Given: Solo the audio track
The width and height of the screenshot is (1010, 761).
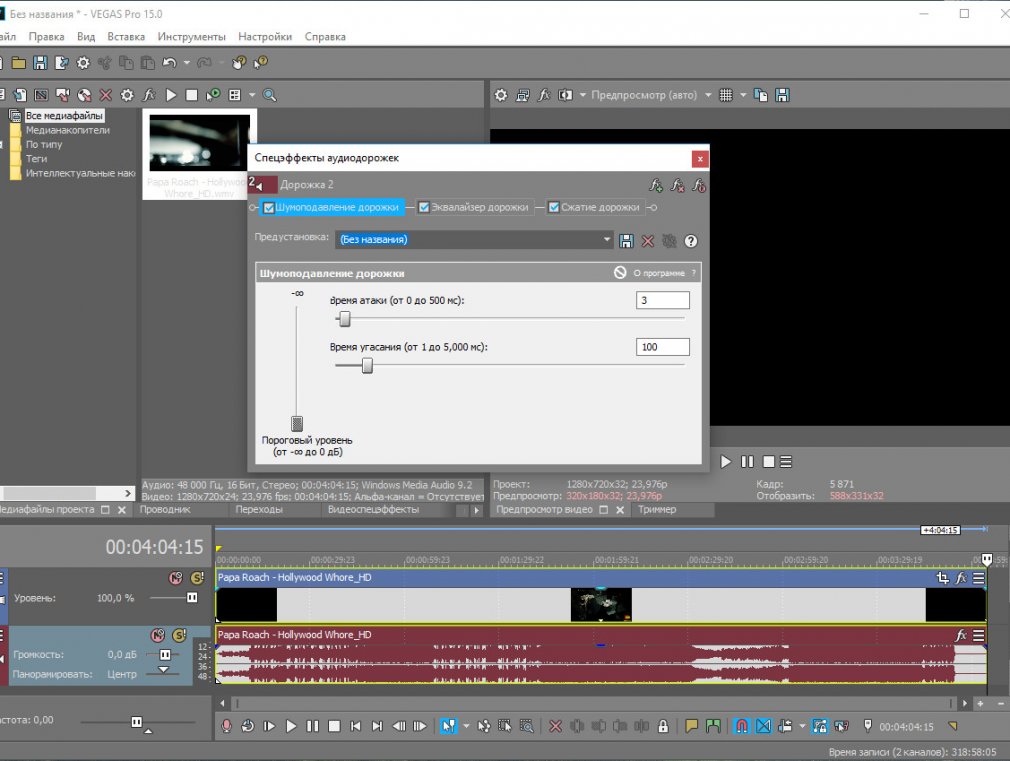Looking at the screenshot, I should coord(179,635).
